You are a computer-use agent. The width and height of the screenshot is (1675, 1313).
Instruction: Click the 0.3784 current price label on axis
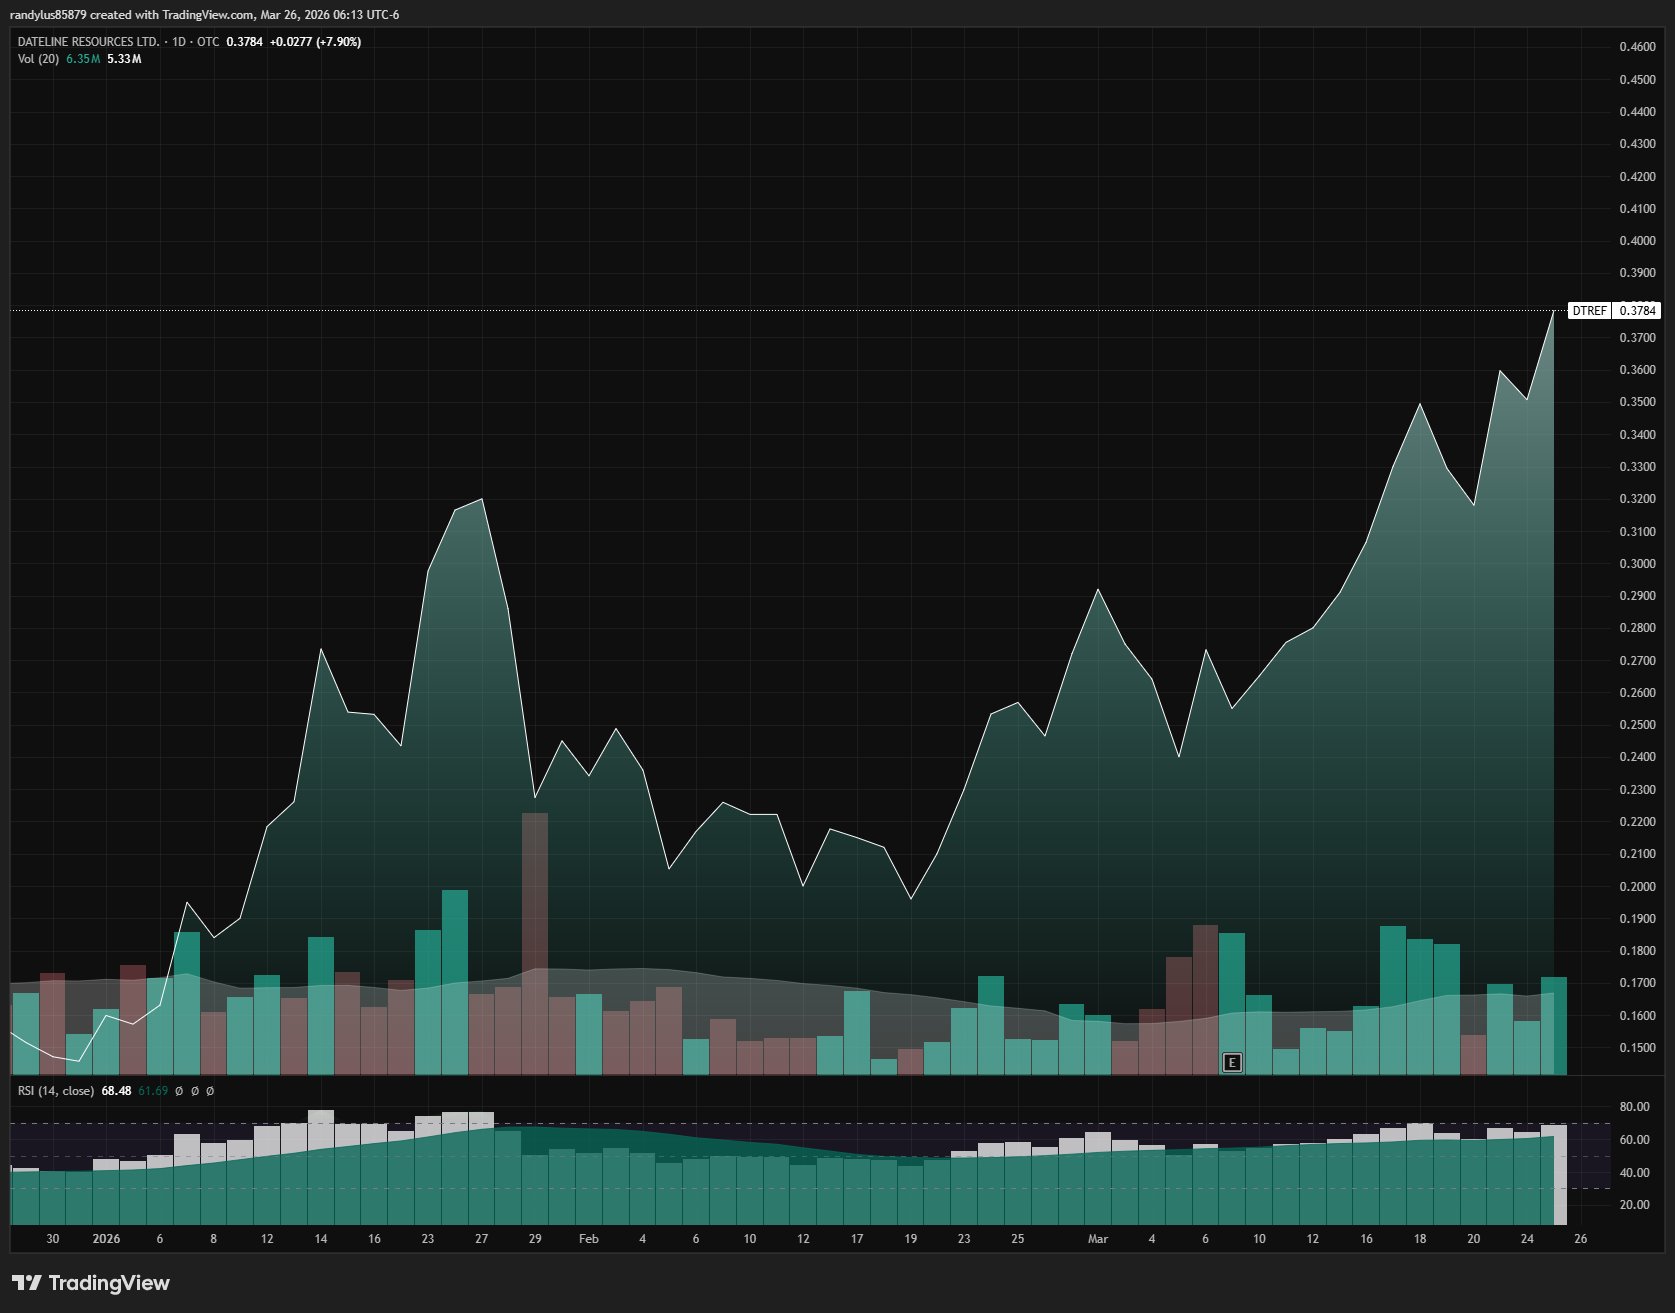(x=1637, y=311)
